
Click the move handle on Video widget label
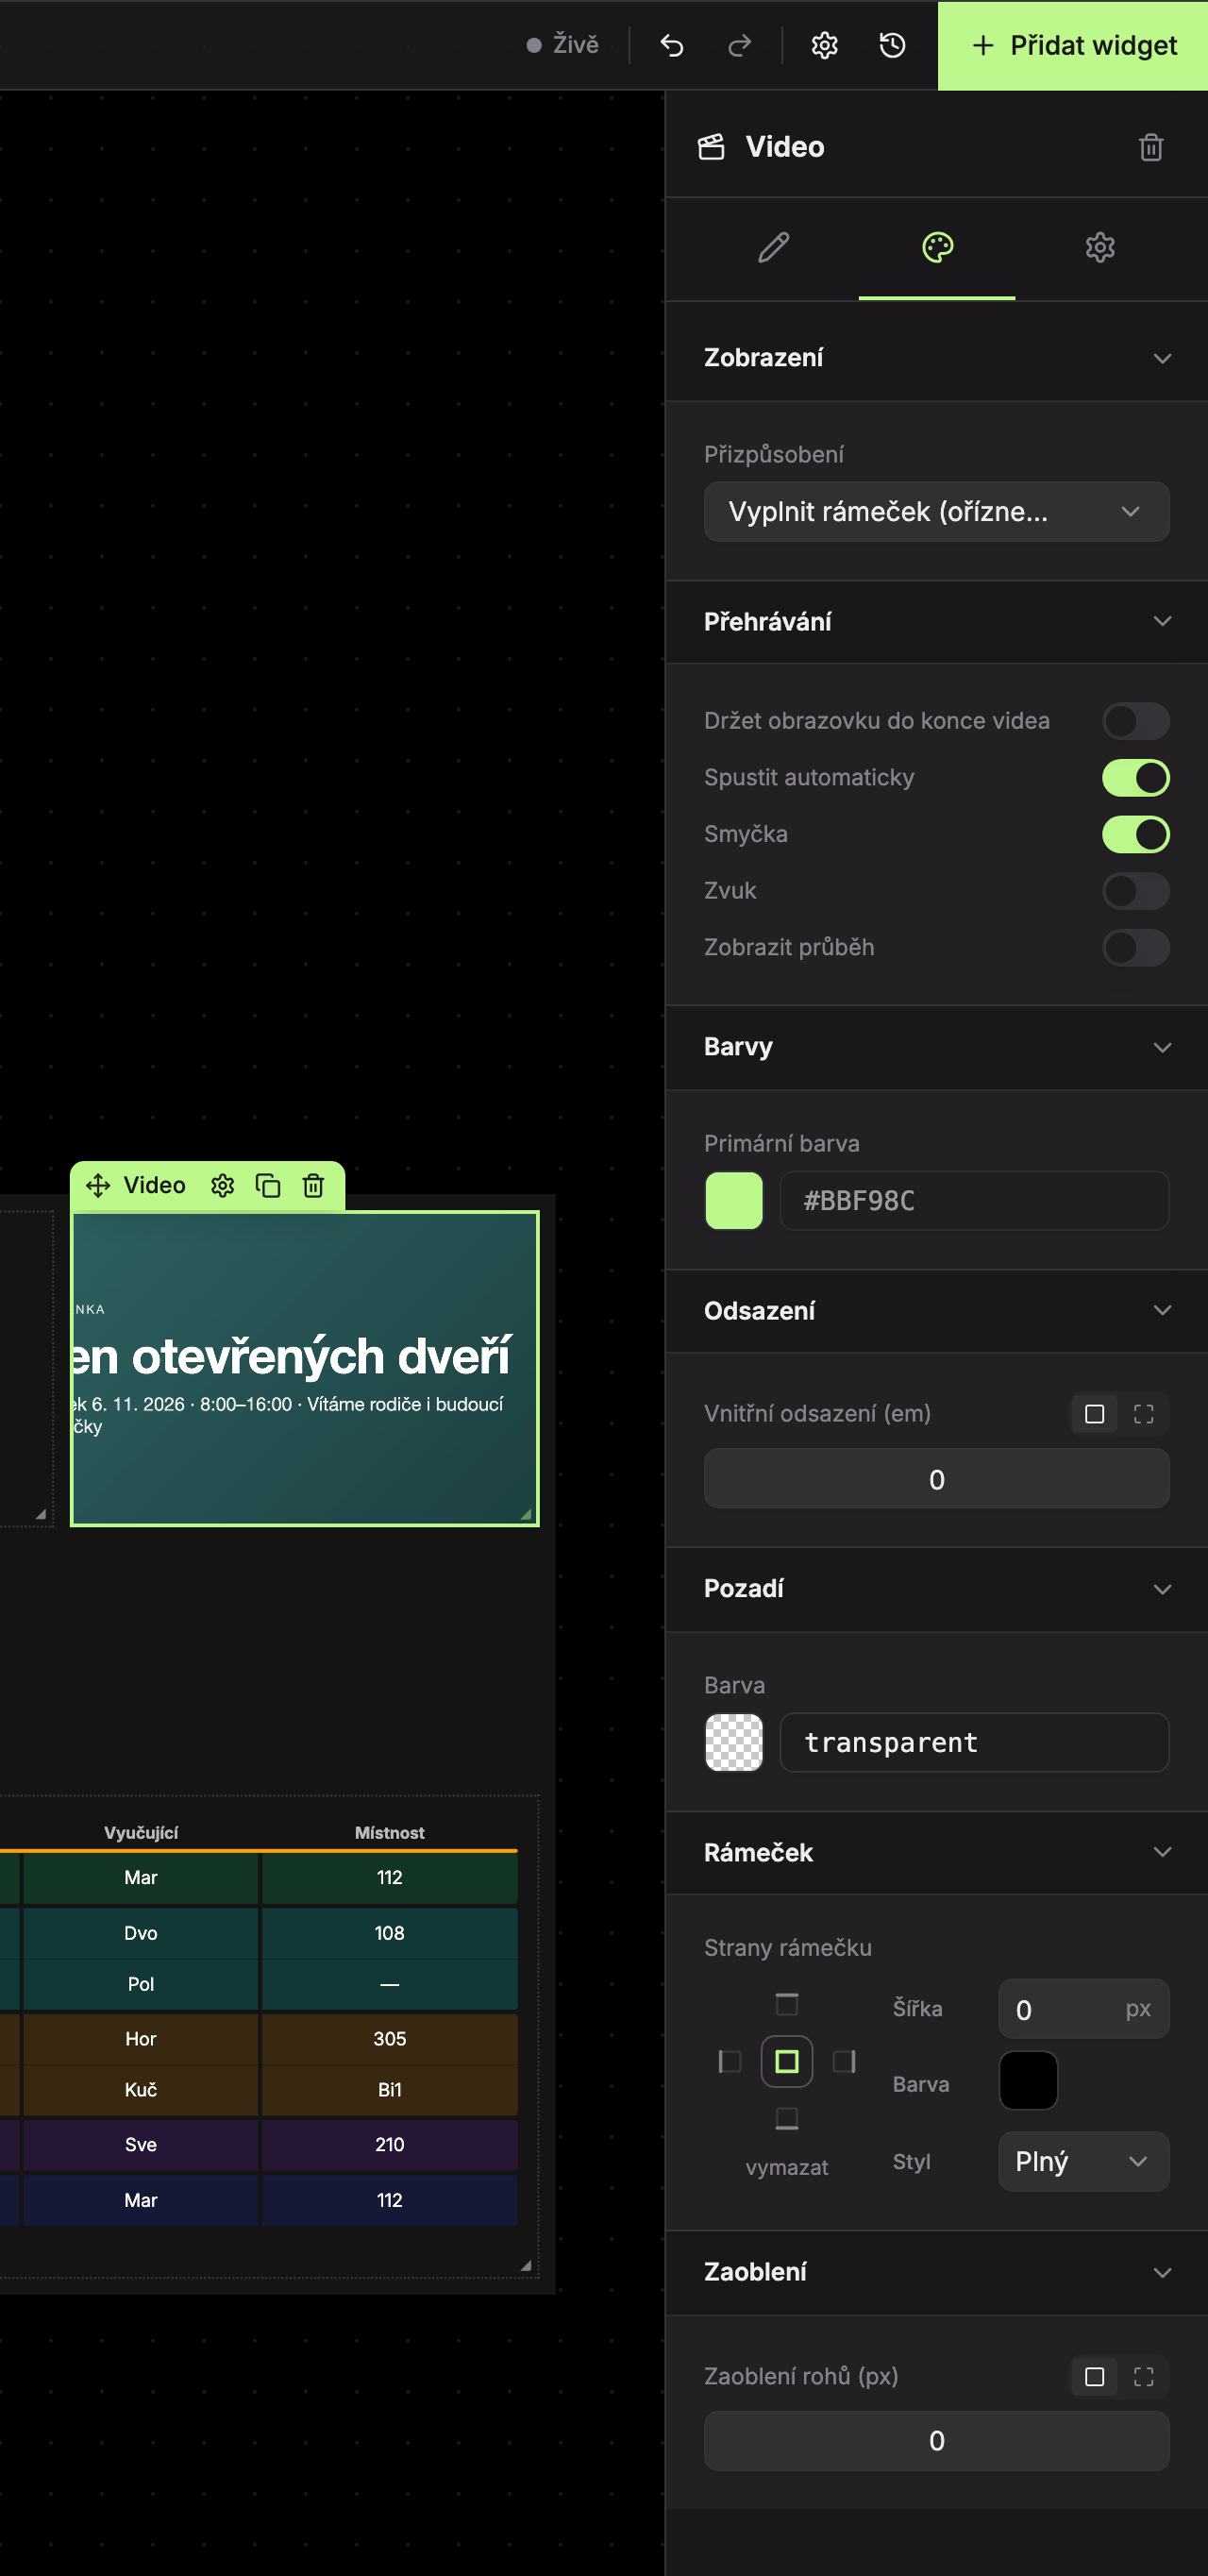98,1185
